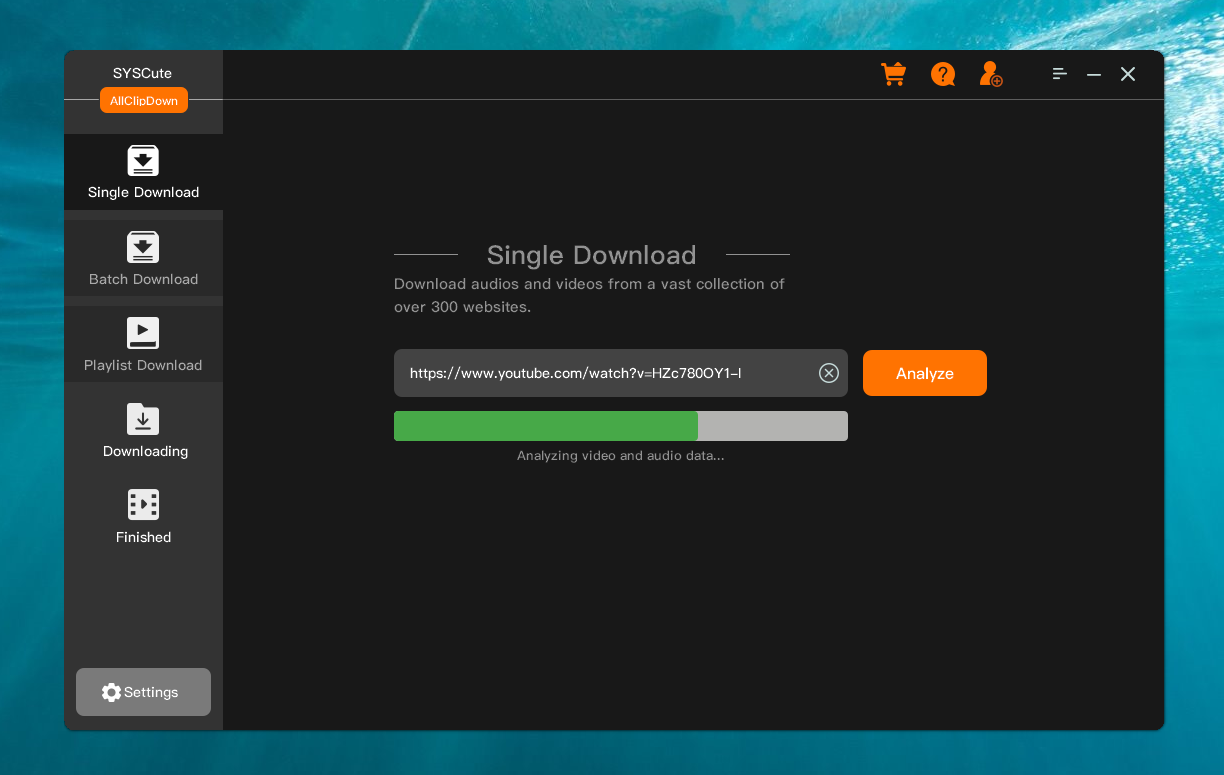The height and width of the screenshot is (775, 1224).
Task: Select the YouTube URL input field
Action: [x=600, y=373]
